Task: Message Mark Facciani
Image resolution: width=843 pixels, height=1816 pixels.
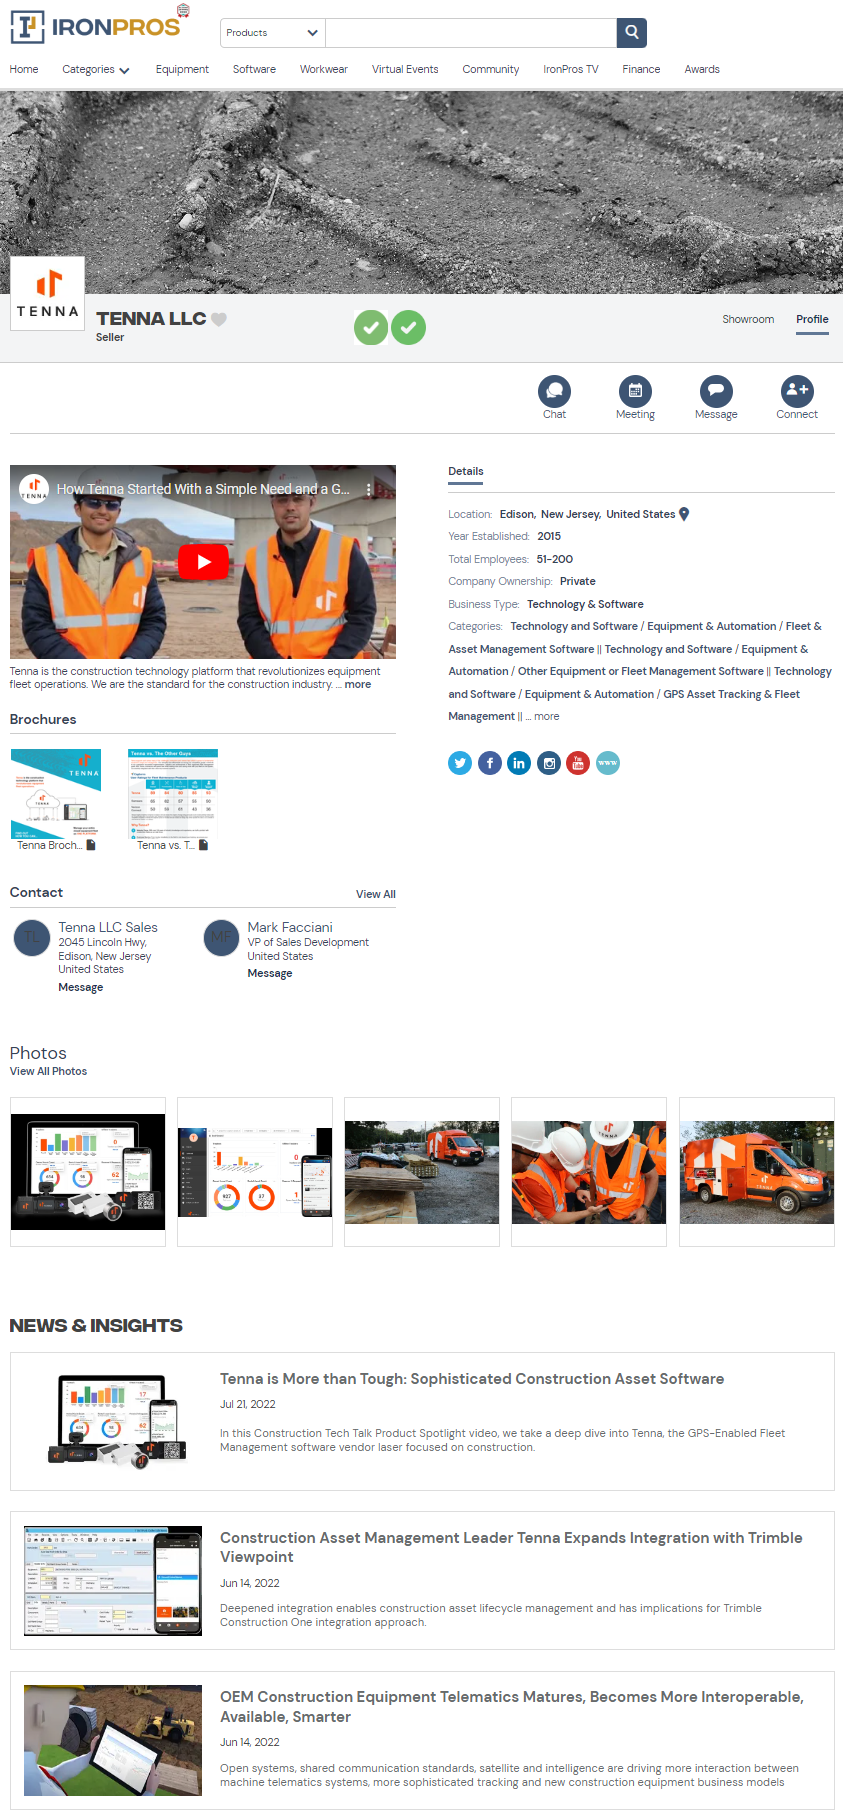Action: click(270, 974)
